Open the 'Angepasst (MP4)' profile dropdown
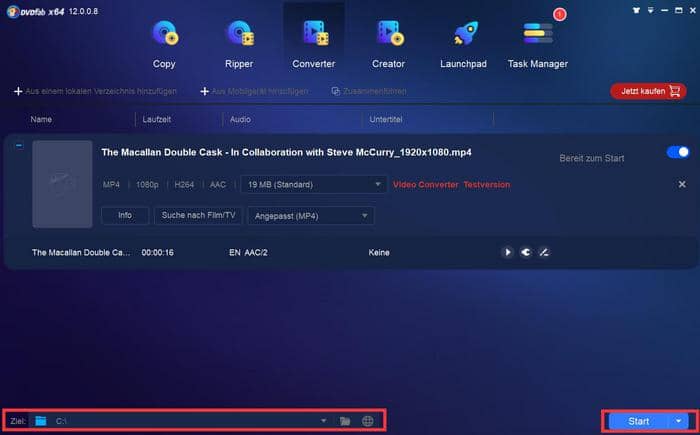This screenshot has width=700, height=435. point(311,216)
